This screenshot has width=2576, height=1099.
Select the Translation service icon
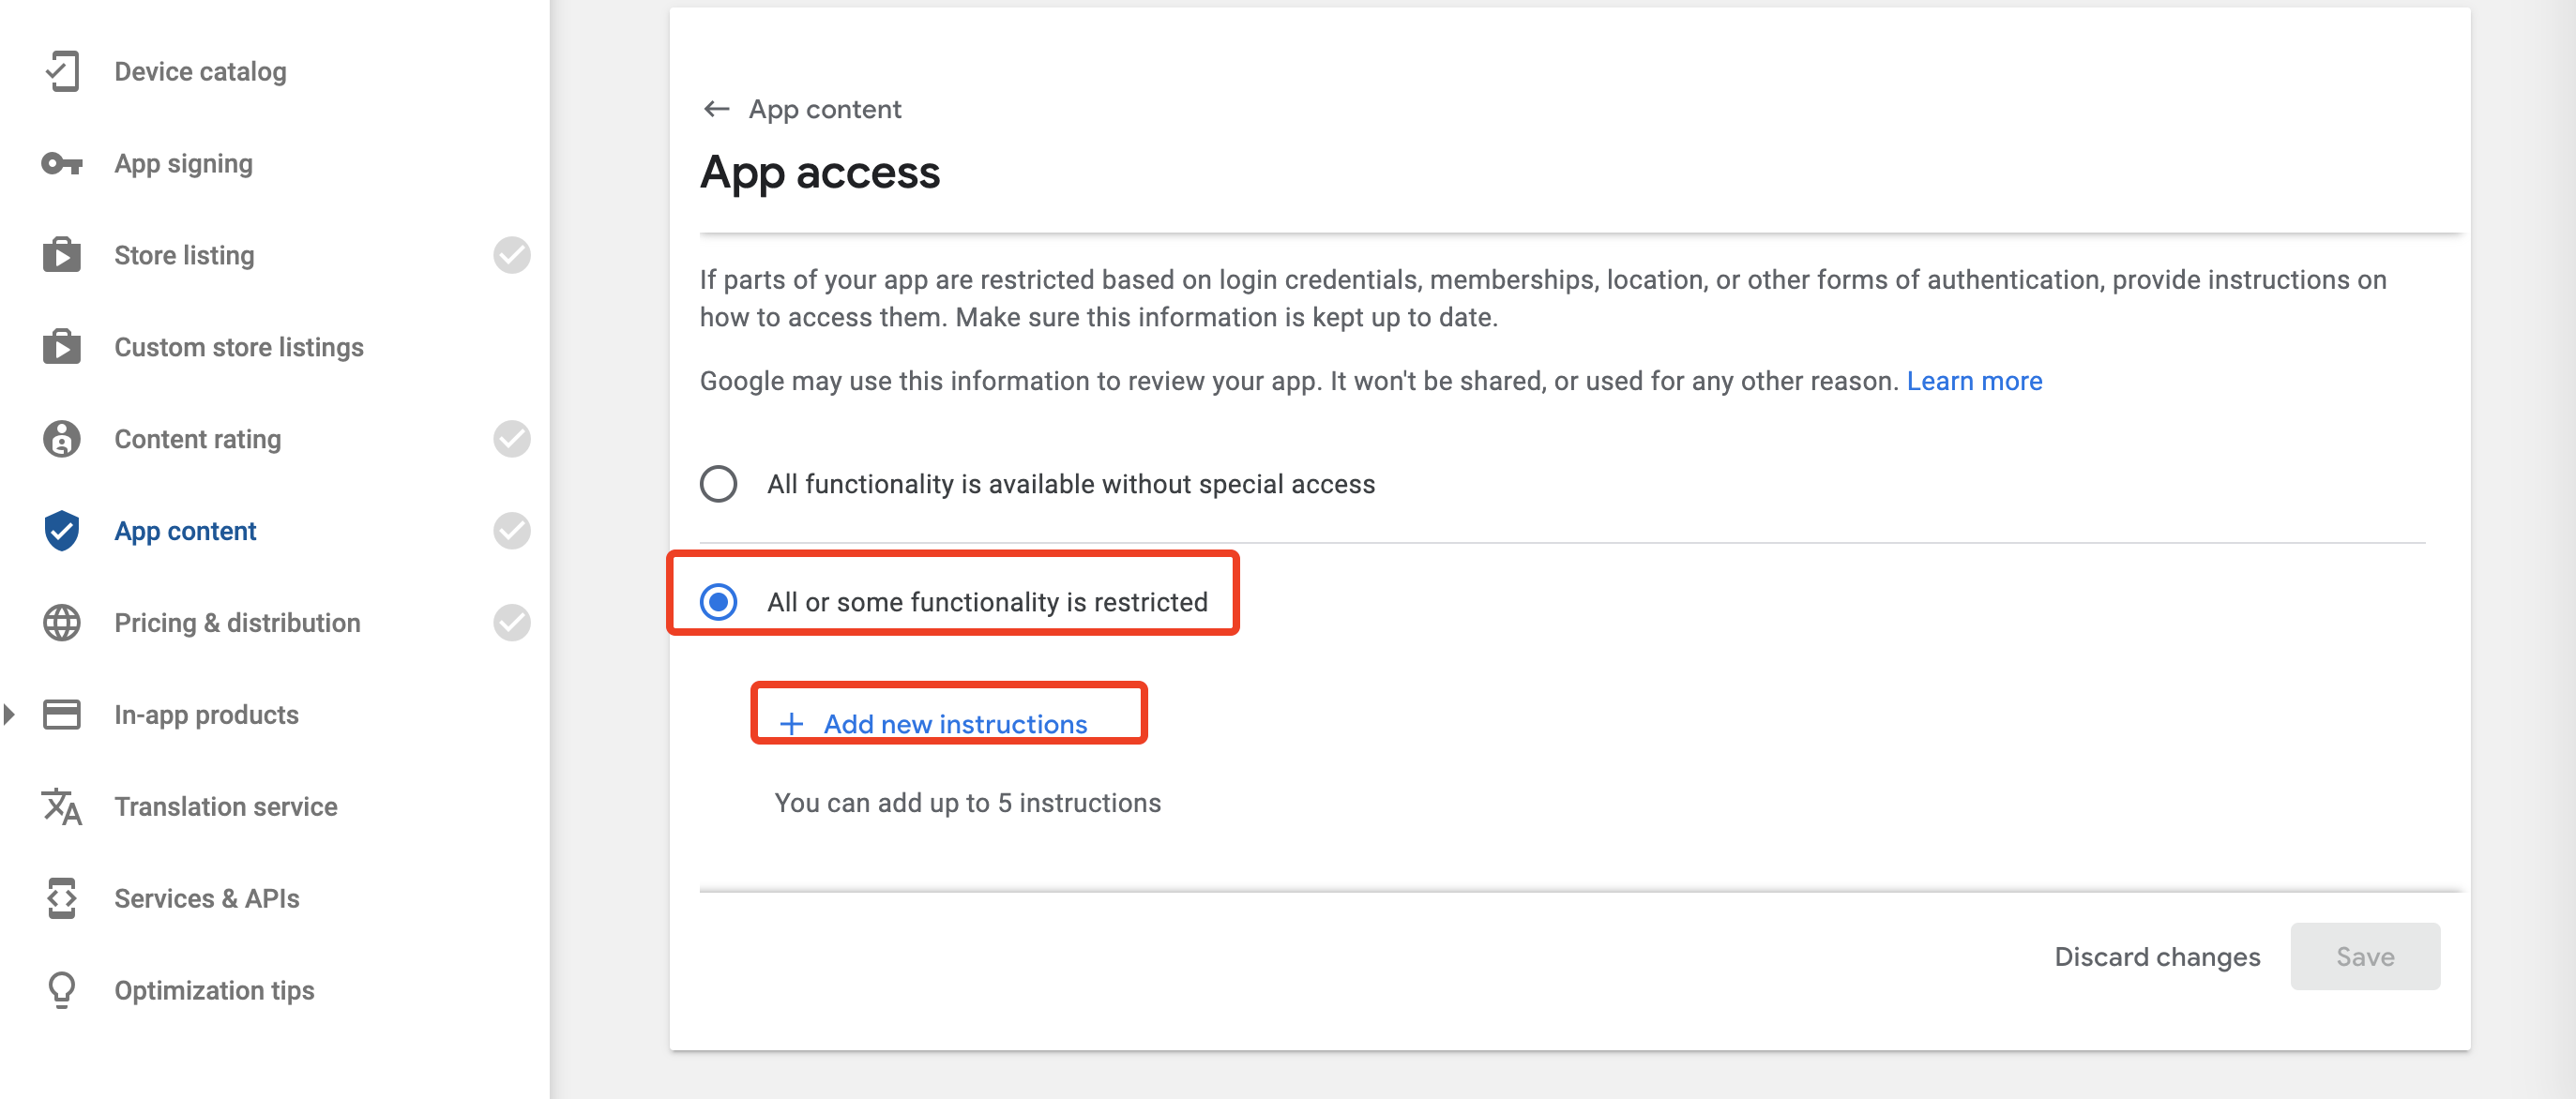click(62, 806)
